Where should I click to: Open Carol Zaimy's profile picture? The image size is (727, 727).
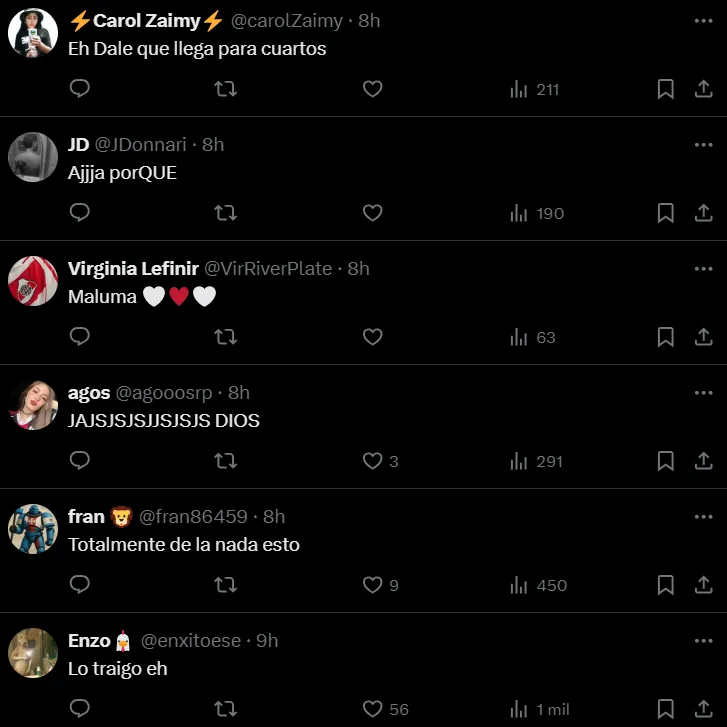pos(33,33)
